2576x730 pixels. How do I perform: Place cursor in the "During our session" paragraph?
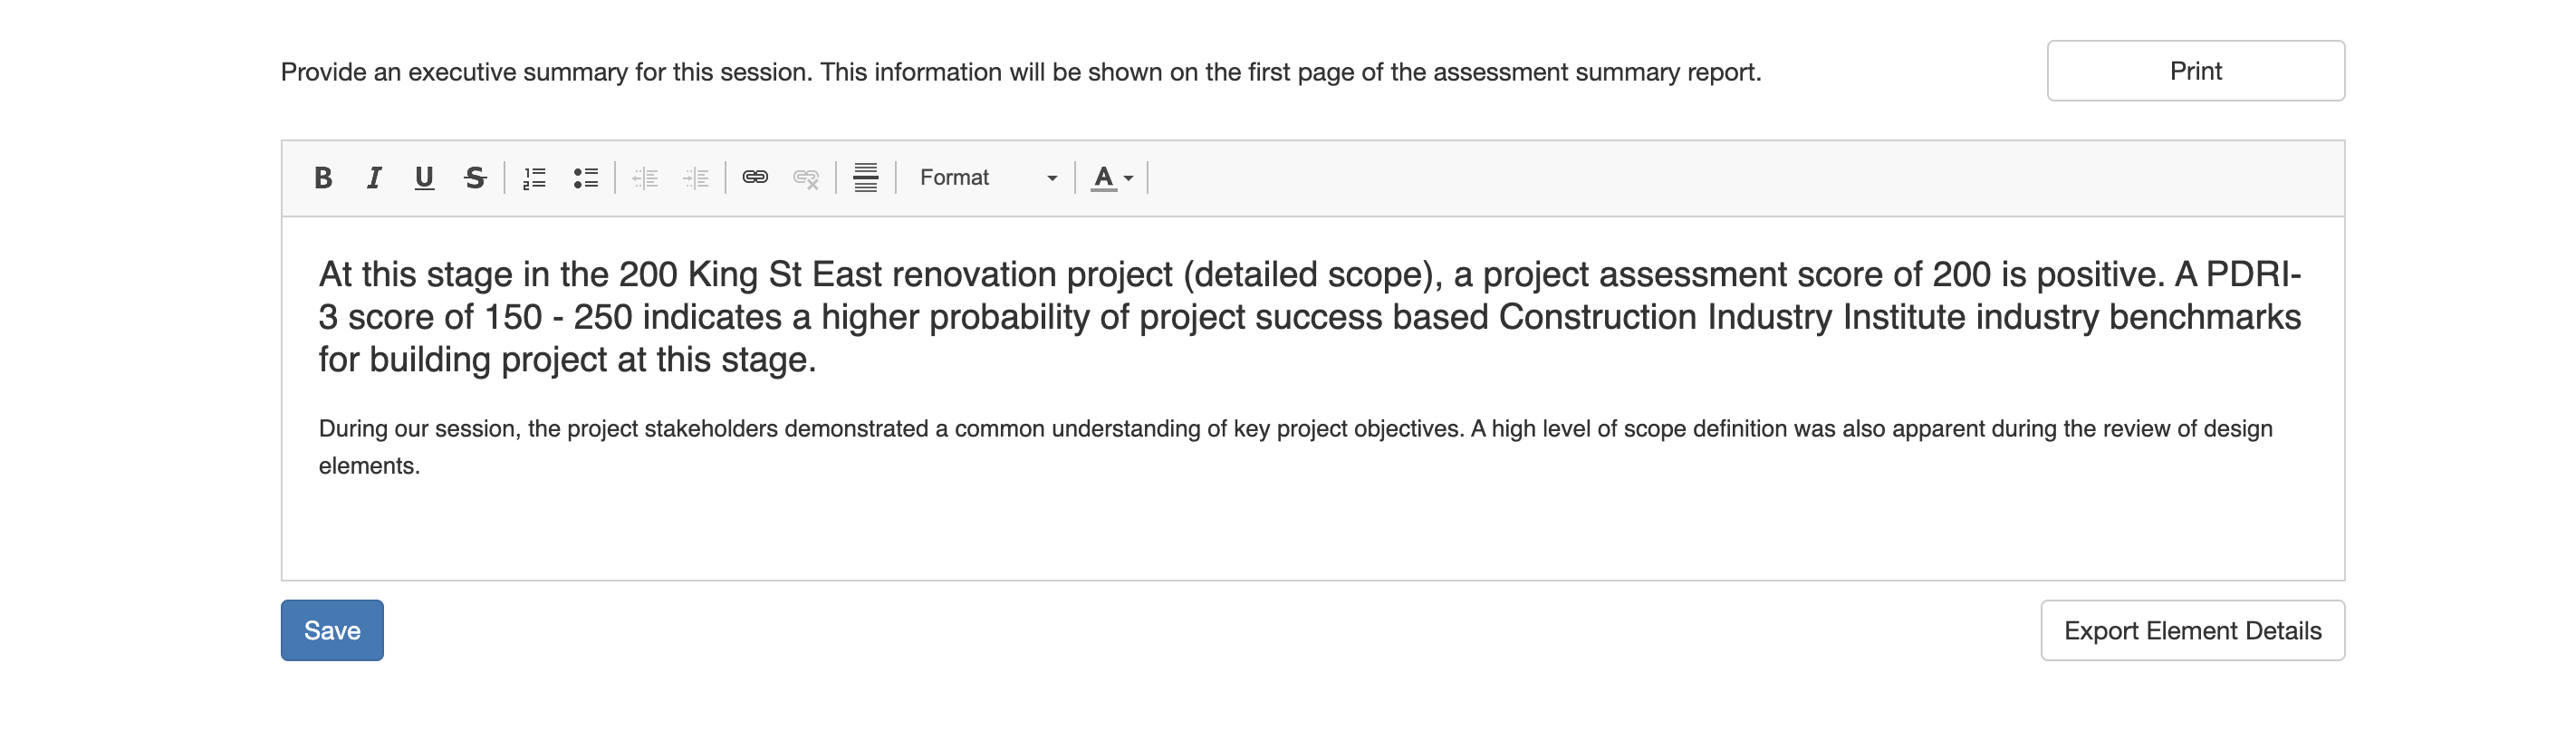coord(1295,447)
